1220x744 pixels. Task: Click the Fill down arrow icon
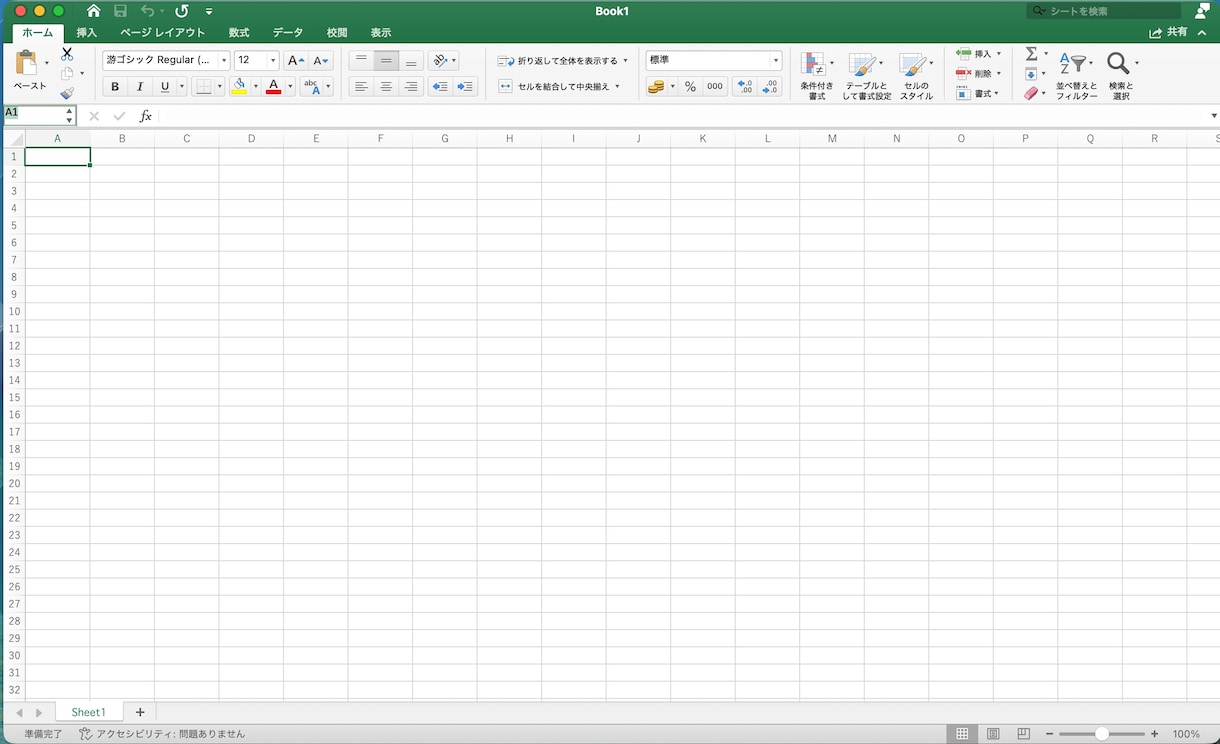pos(1031,74)
